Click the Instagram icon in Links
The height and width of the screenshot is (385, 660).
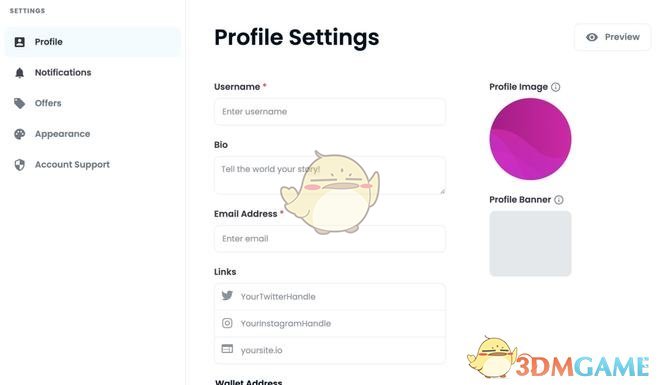click(227, 323)
